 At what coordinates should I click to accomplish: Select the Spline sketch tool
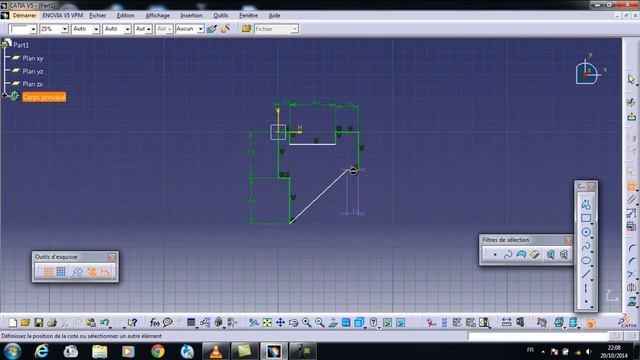click(x=586, y=246)
